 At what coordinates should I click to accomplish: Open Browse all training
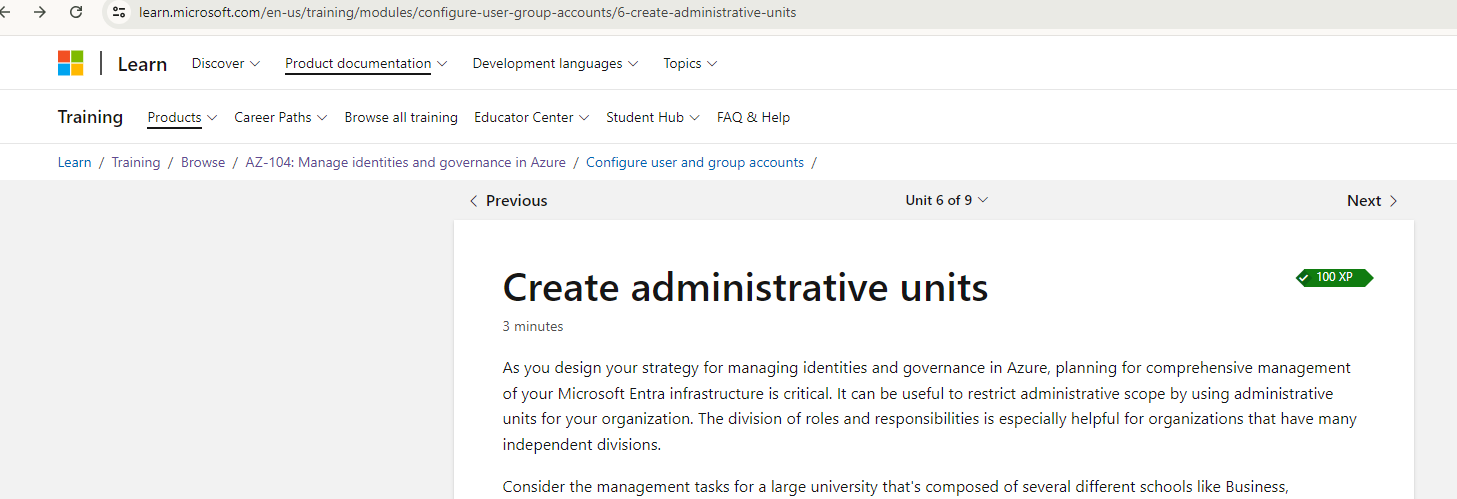(401, 117)
